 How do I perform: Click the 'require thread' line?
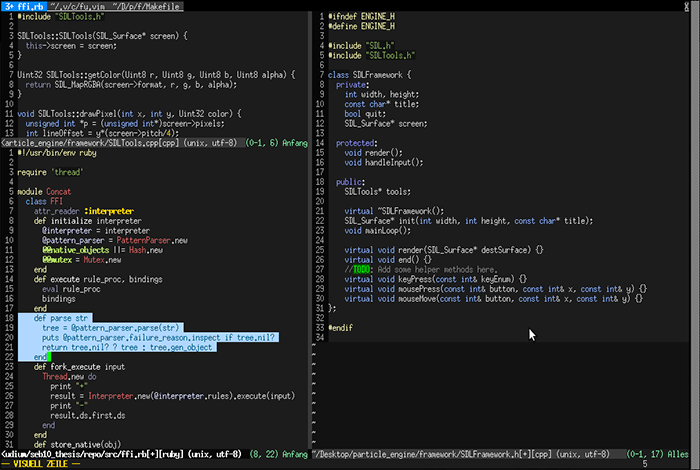[50, 171]
